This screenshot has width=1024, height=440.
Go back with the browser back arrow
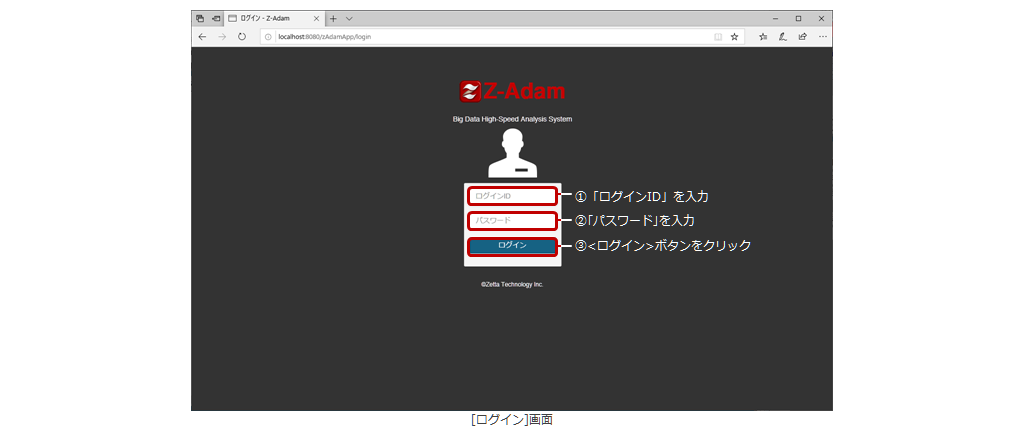[x=202, y=37]
